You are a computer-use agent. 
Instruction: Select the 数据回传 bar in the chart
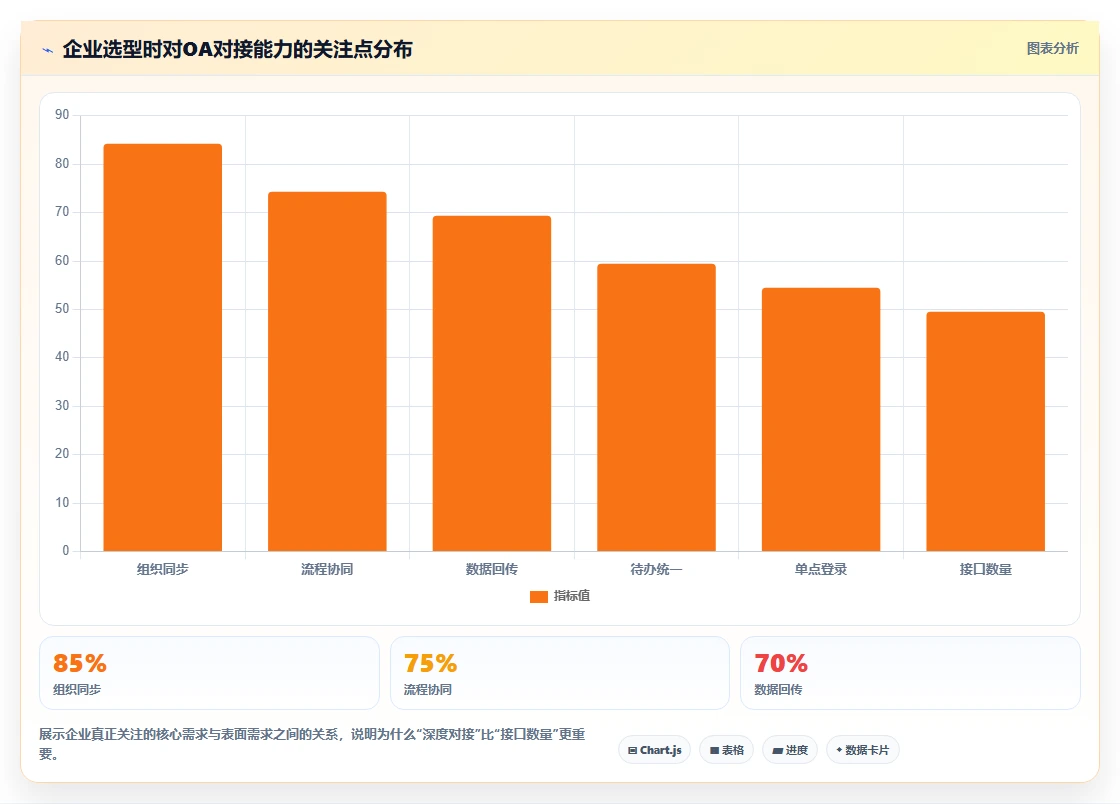point(491,383)
